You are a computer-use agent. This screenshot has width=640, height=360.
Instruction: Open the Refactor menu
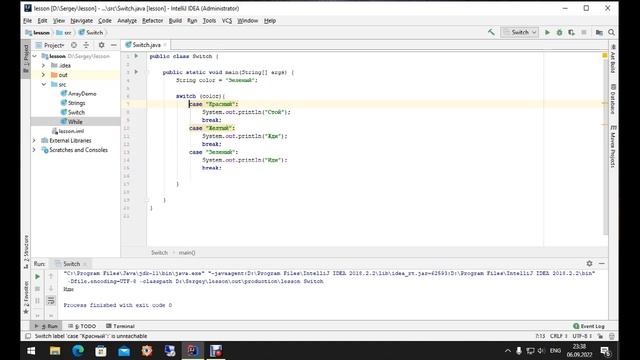point(152,20)
